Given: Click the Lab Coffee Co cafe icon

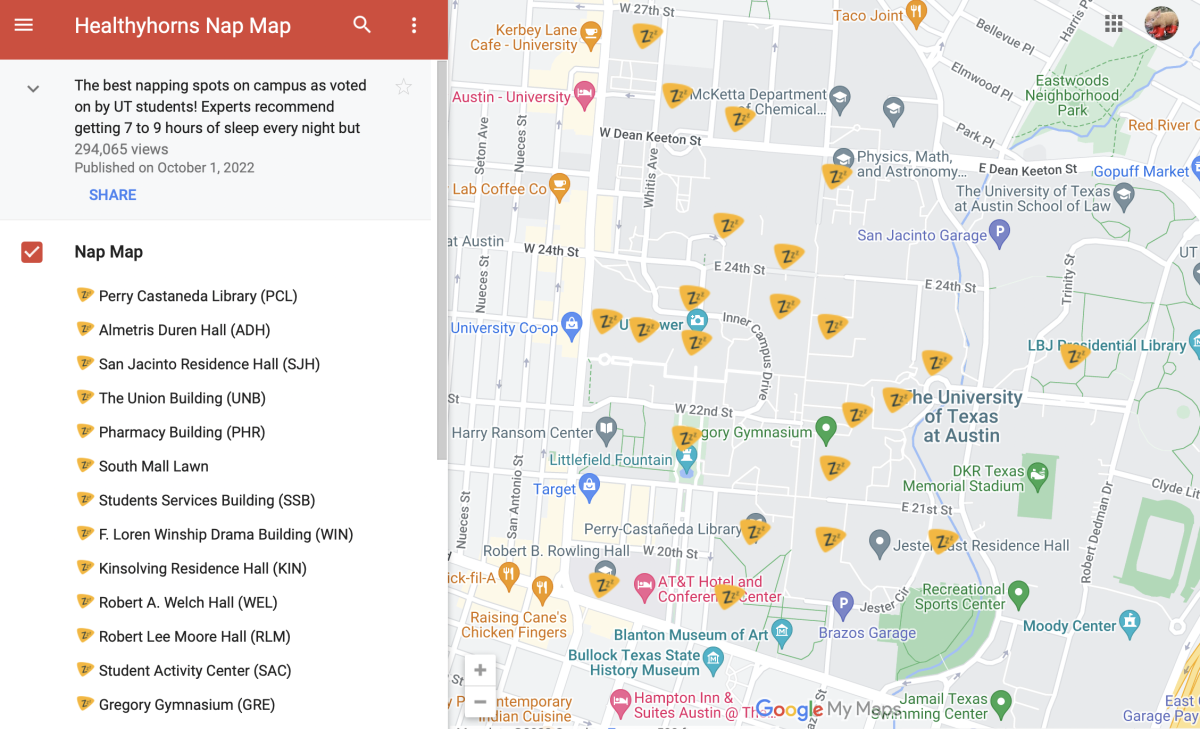Looking at the screenshot, I should coord(559,185).
